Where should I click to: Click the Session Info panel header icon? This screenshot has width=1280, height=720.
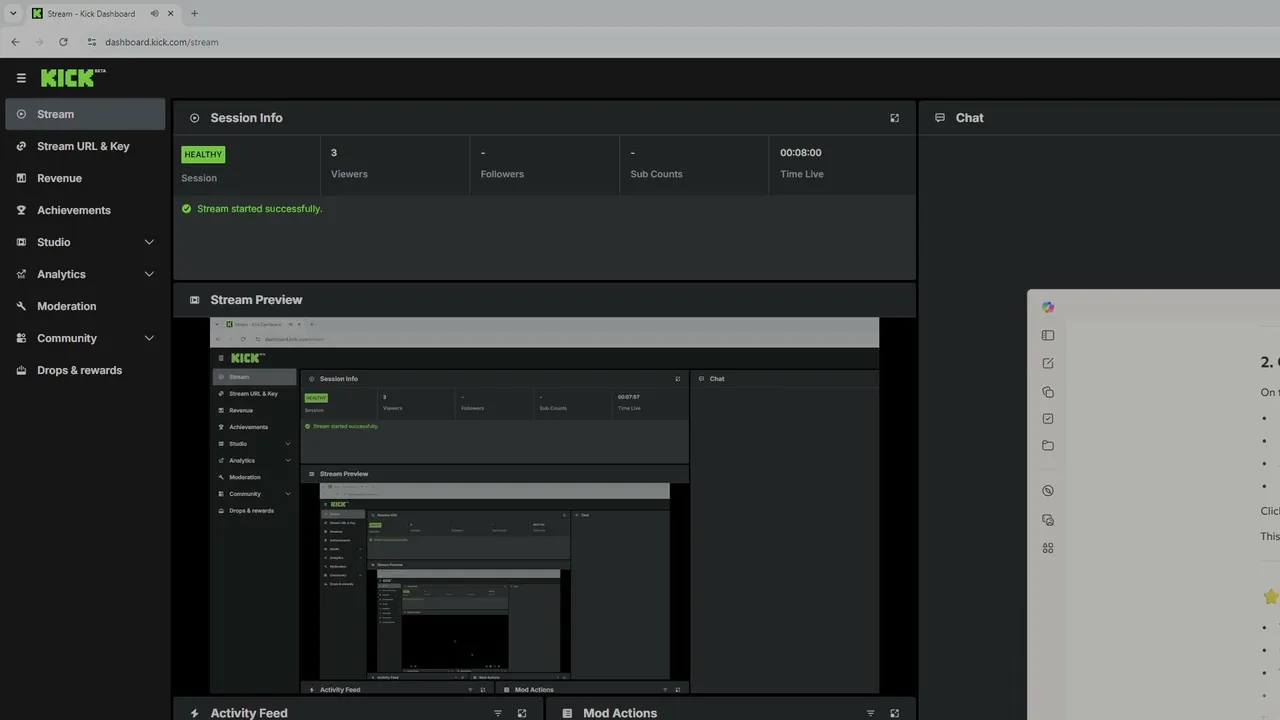point(194,118)
